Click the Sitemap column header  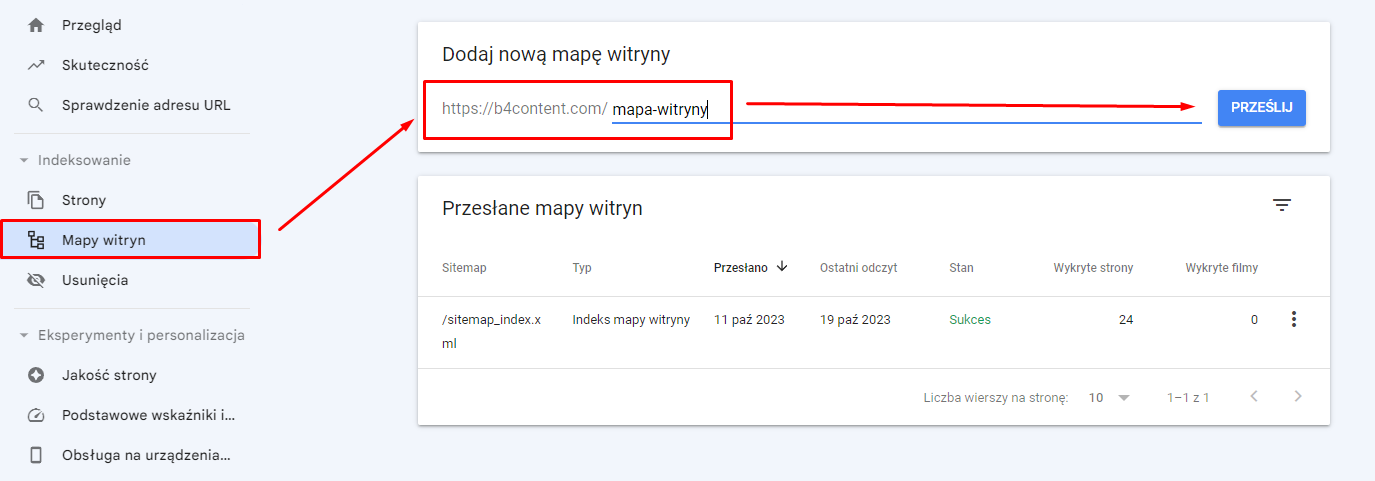point(464,268)
